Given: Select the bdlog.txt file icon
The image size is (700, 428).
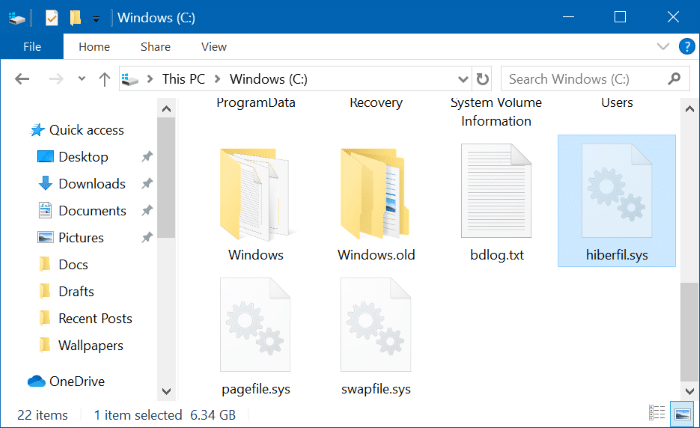Looking at the screenshot, I should pyautogui.click(x=496, y=191).
